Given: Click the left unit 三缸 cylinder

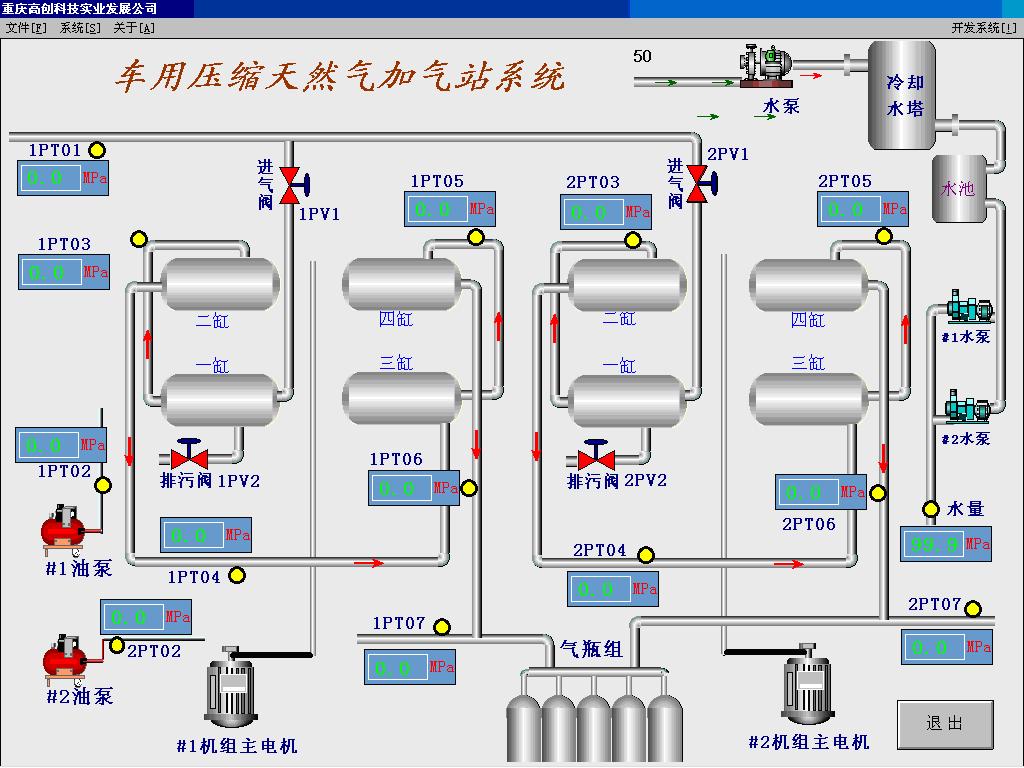Looking at the screenshot, I should tap(402, 398).
